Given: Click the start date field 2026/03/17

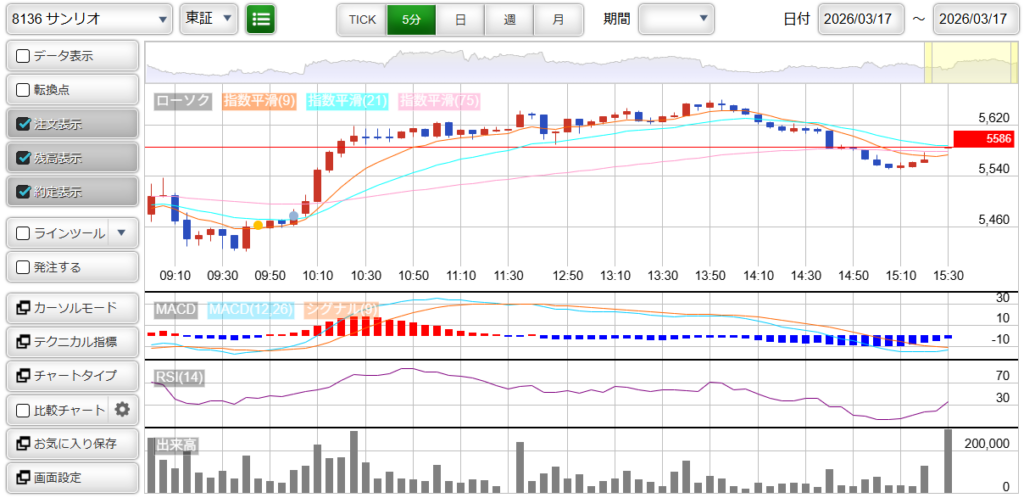Looking at the screenshot, I should (x=860, y=19).
